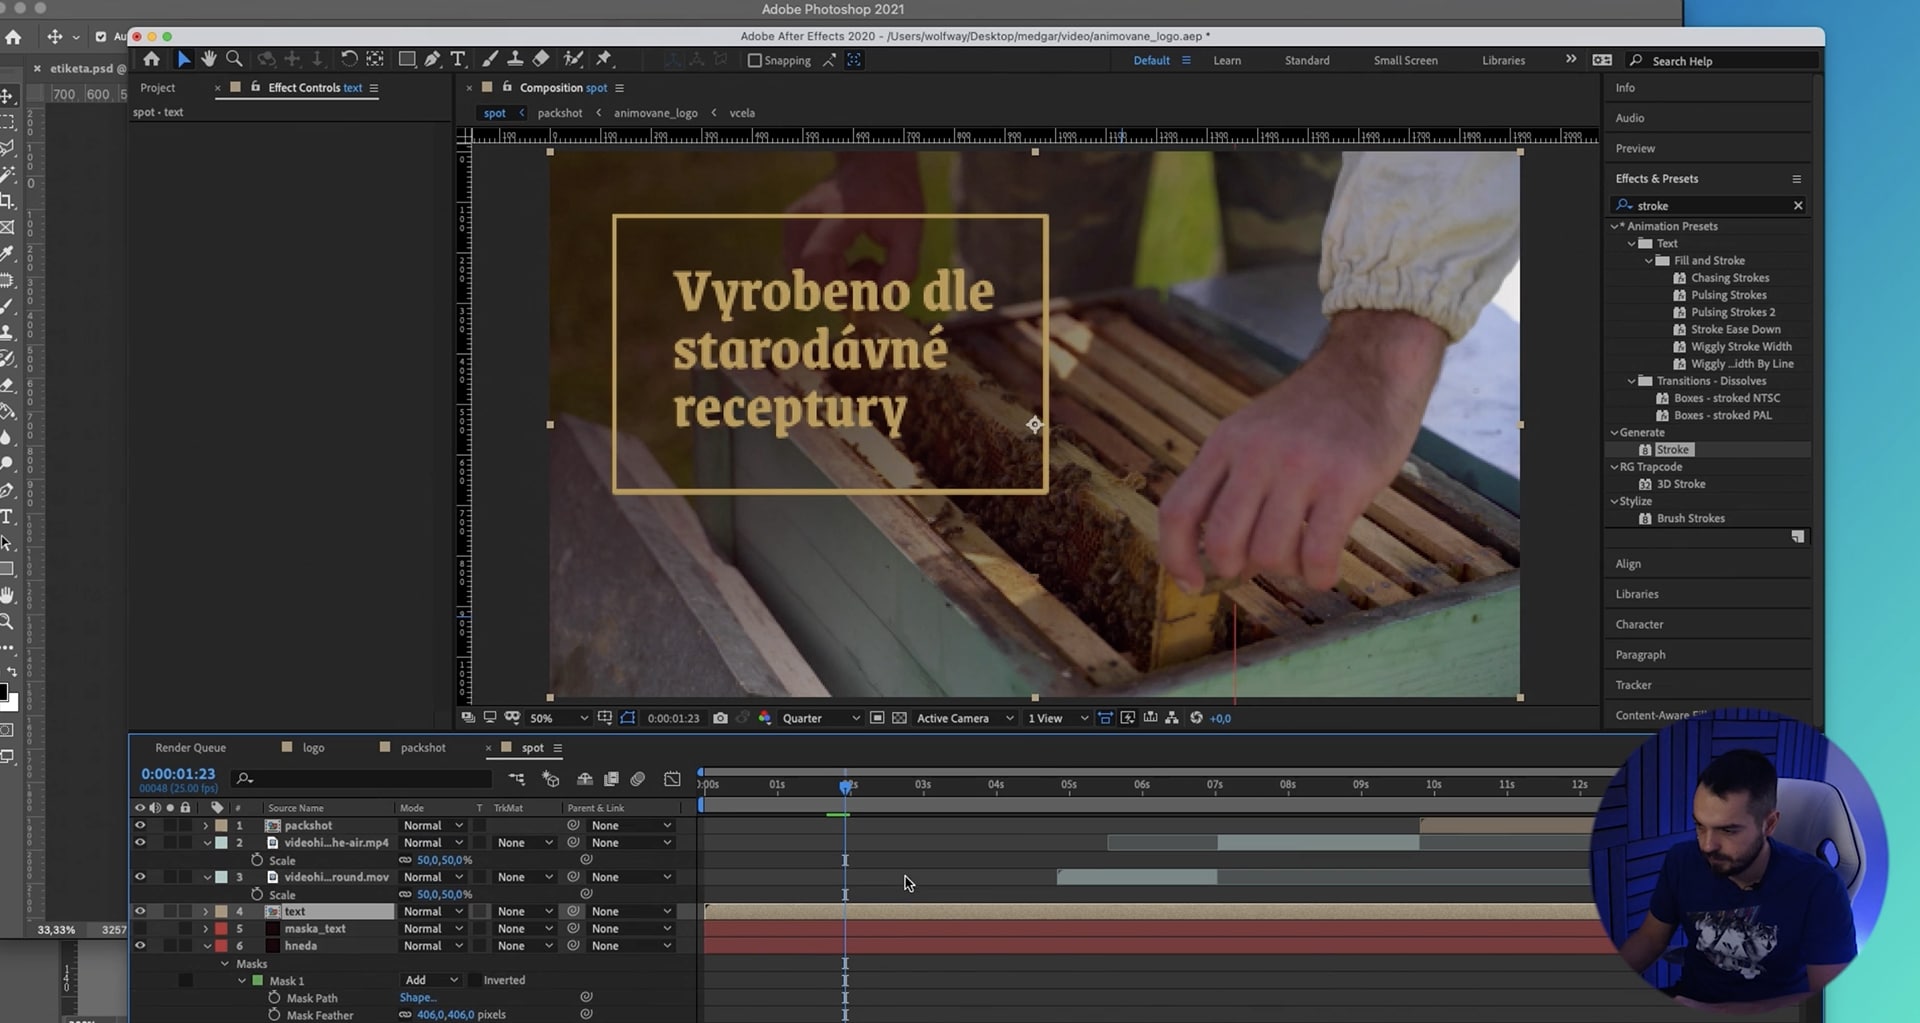Image resolution: width=1920 pixels, height=1023 pixels.
Task: Open the 1 View layout dropdown
Action: 1058,718
